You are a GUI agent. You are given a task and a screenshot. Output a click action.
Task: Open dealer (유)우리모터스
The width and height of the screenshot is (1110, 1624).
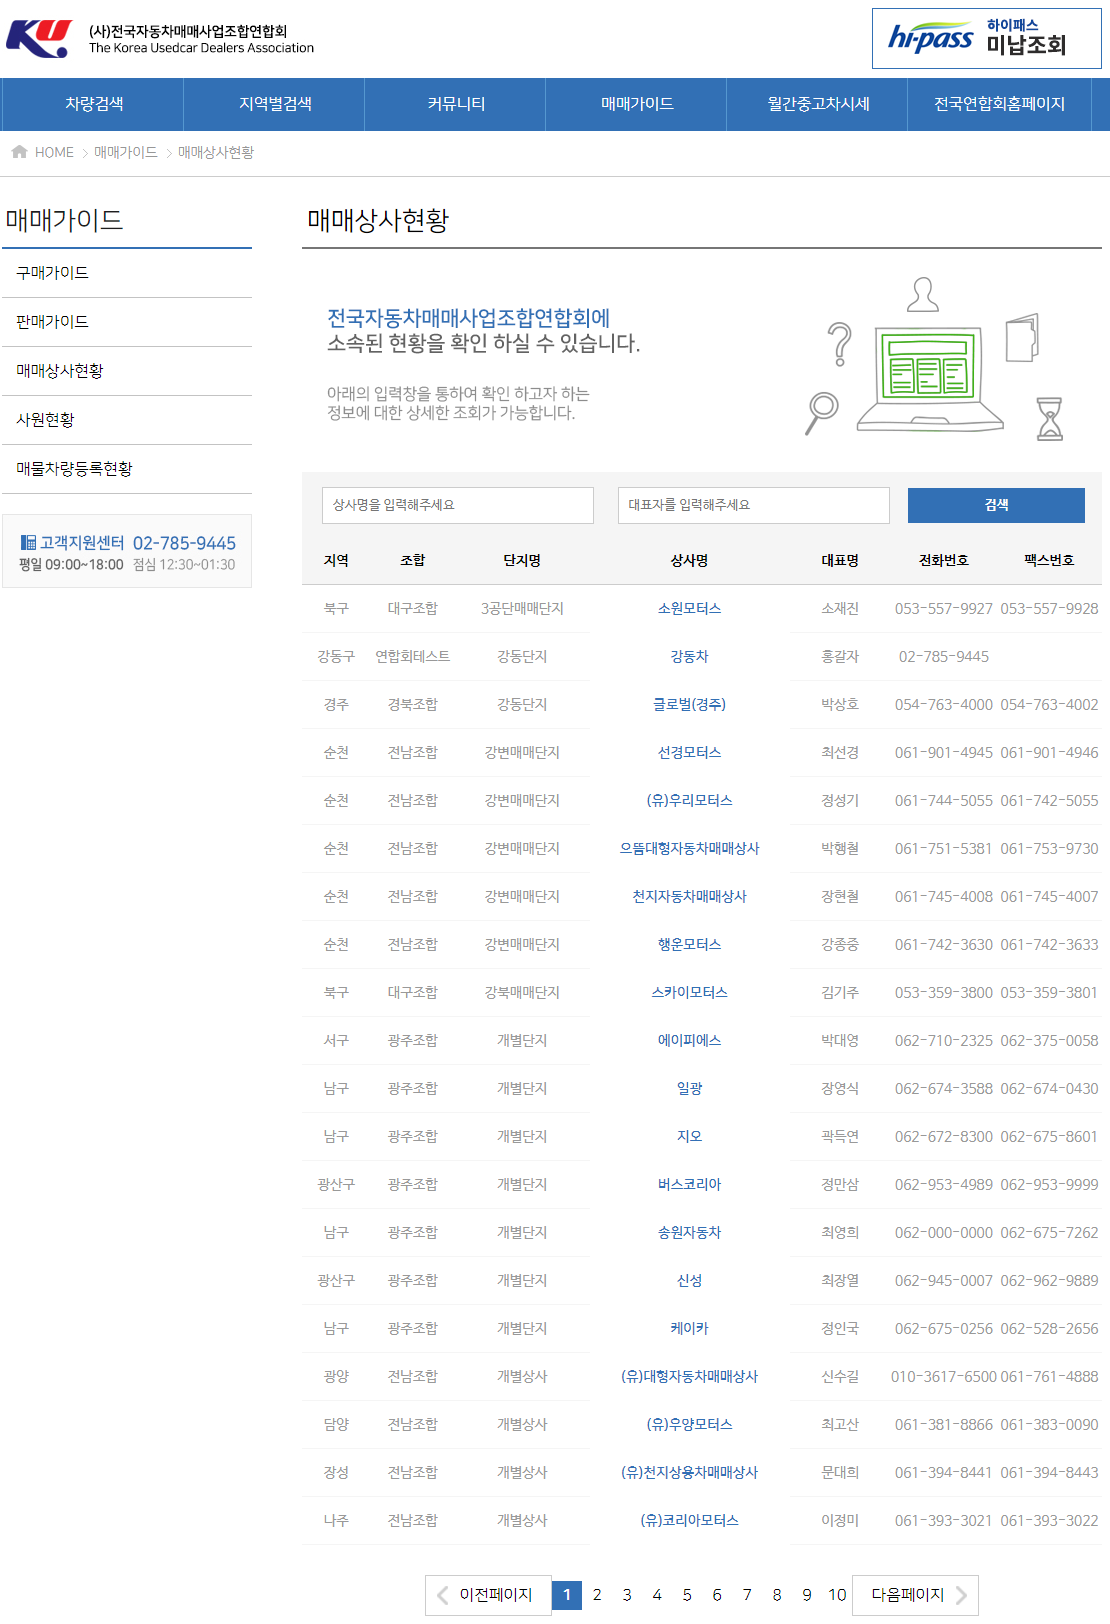coord(689,800)
